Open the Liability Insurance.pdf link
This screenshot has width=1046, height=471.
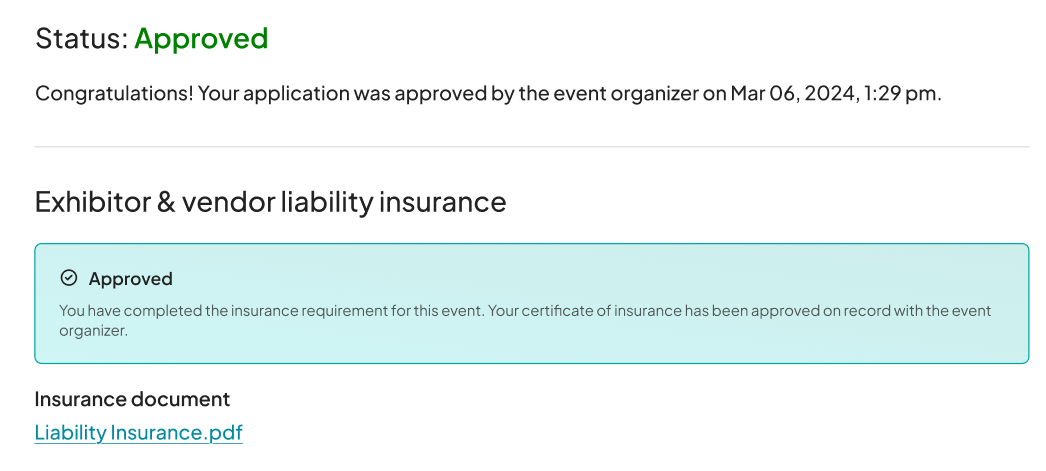click(138, 433)
